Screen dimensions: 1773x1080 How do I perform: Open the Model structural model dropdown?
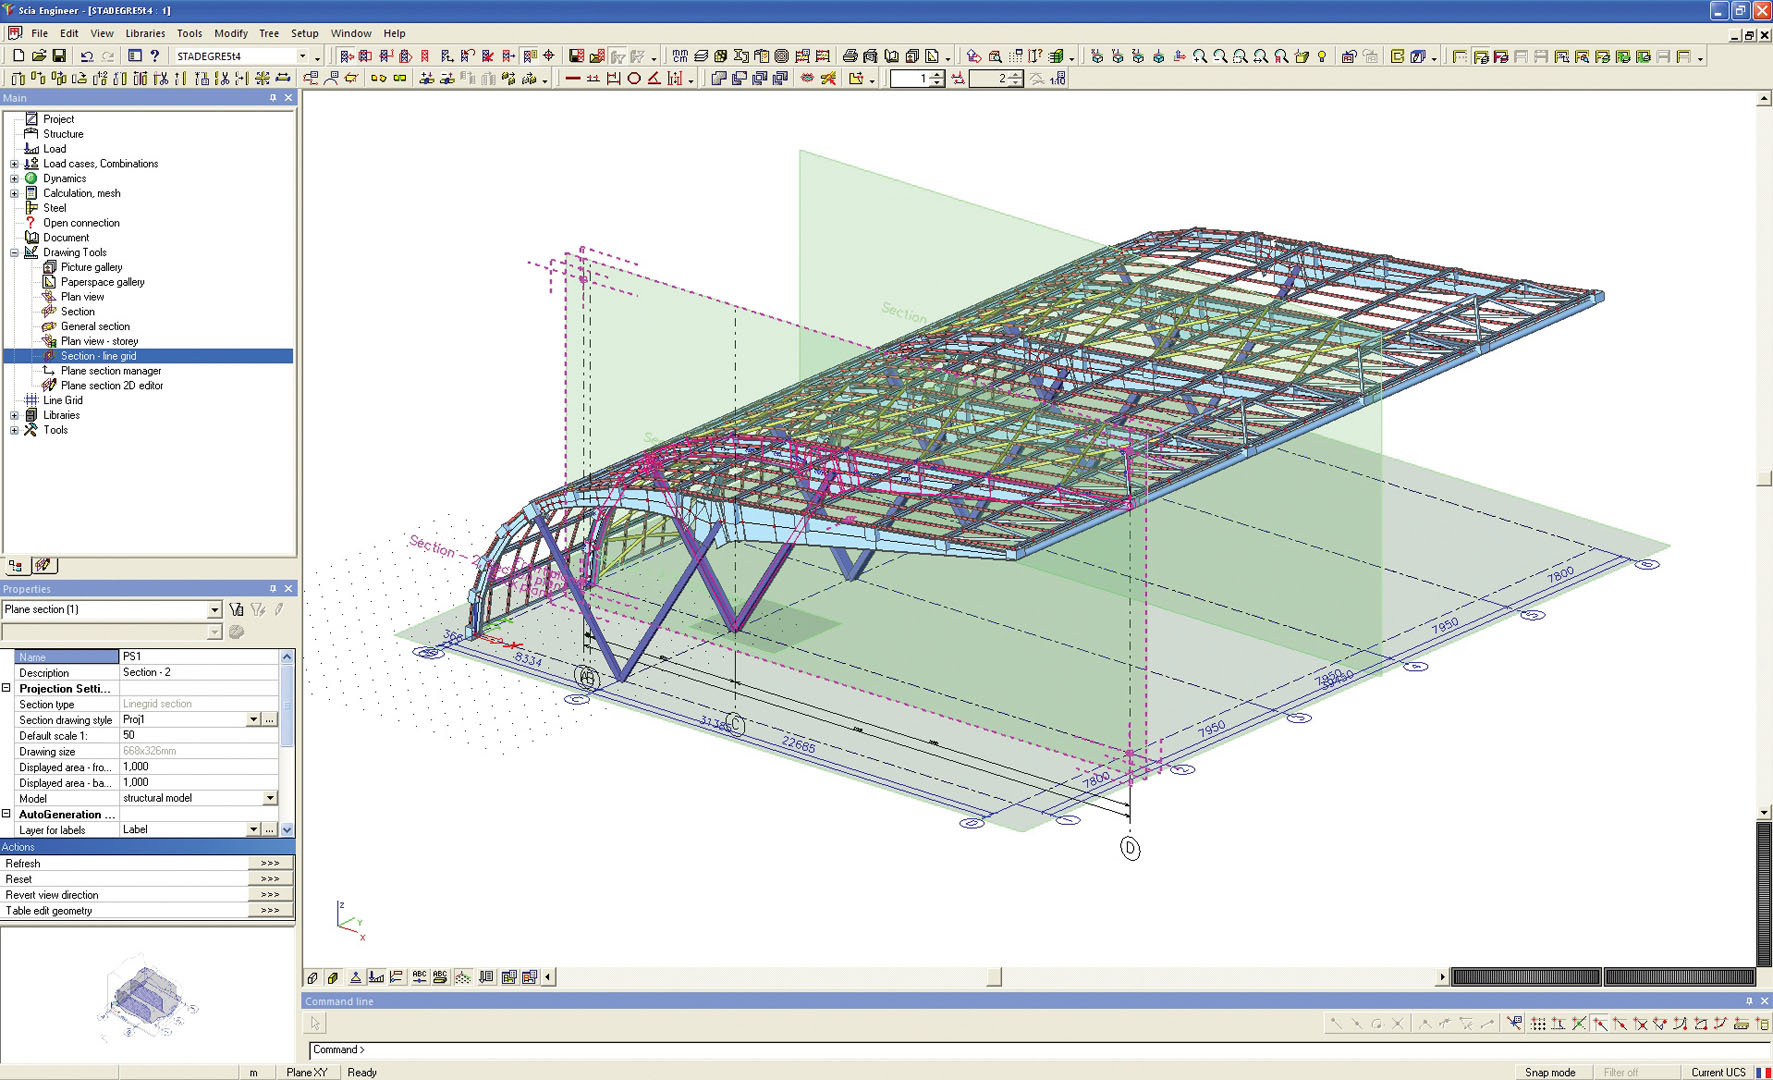point(270,798)
